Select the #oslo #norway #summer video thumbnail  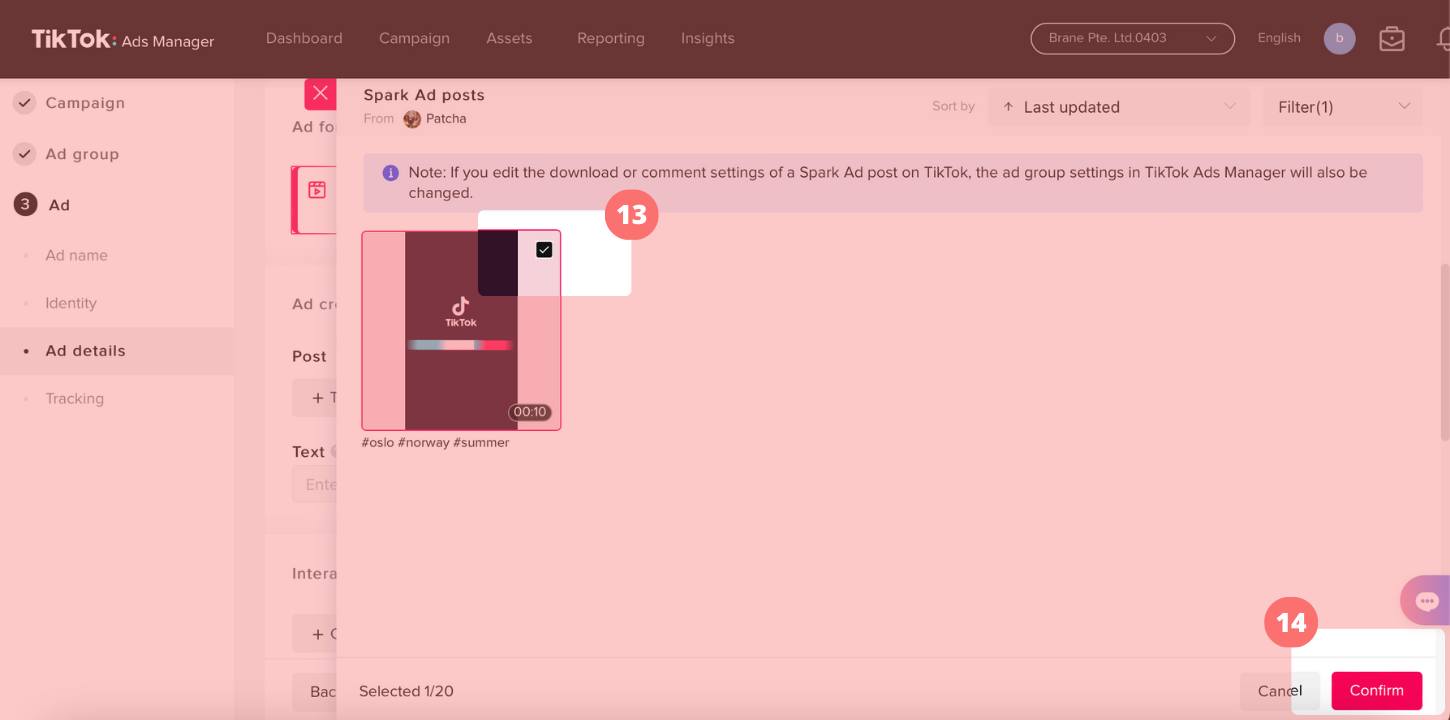(x=461, y=330)
